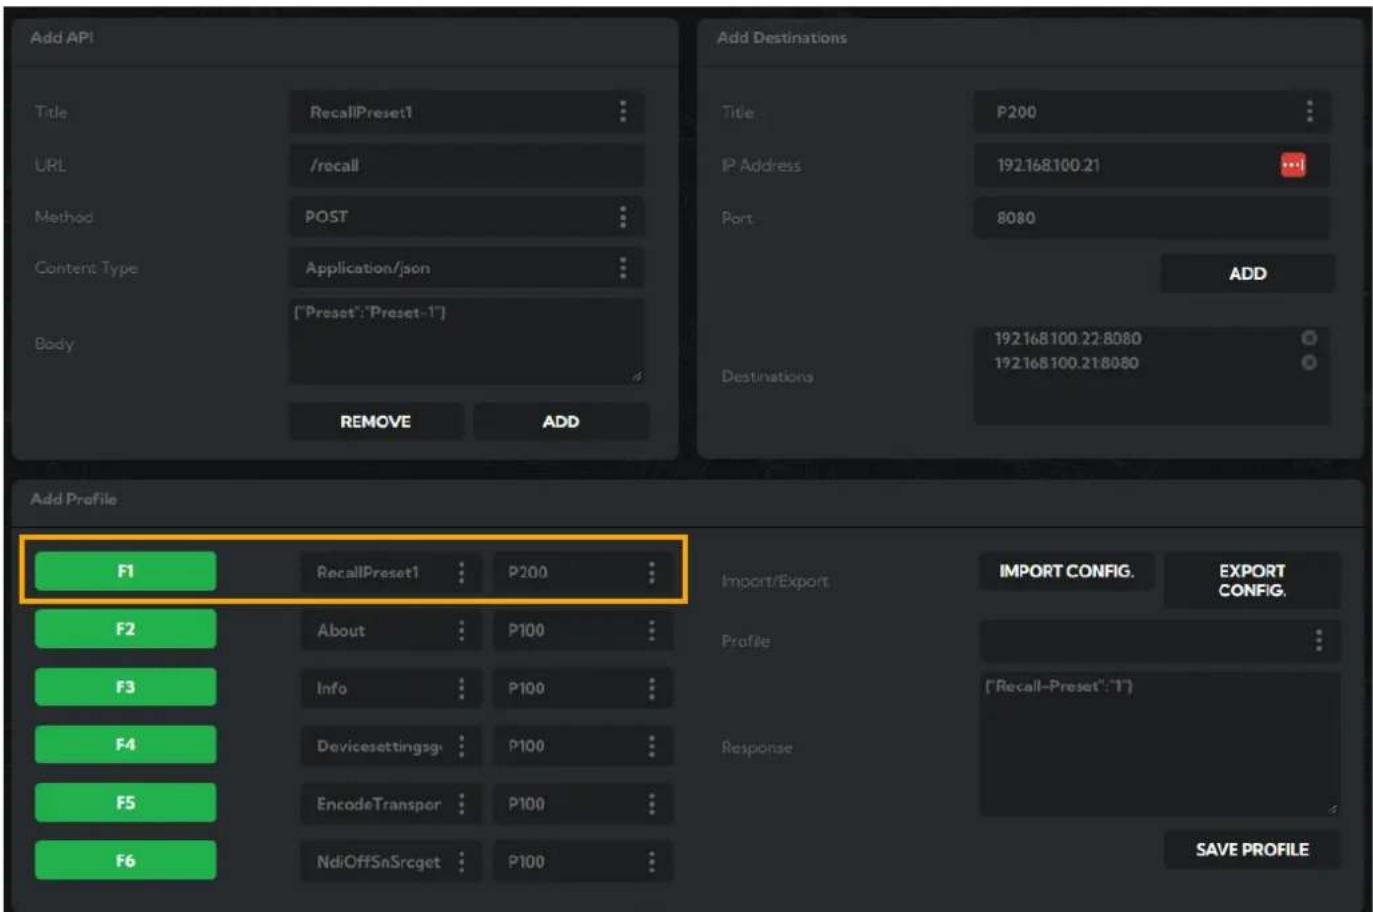
Task: Click the green F5 key button
Action: point(125,803)
